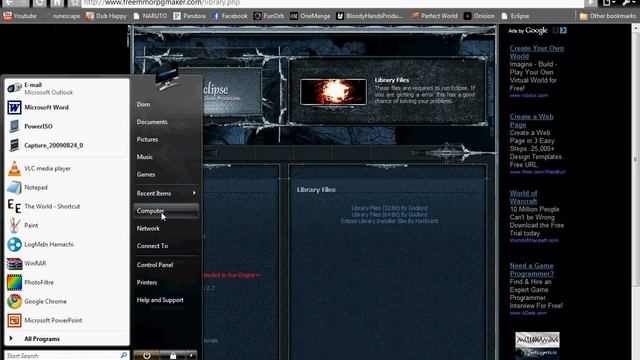640x360 pixels.
Task: Open PhotoFiltre icon
Action: click(14, 282)
